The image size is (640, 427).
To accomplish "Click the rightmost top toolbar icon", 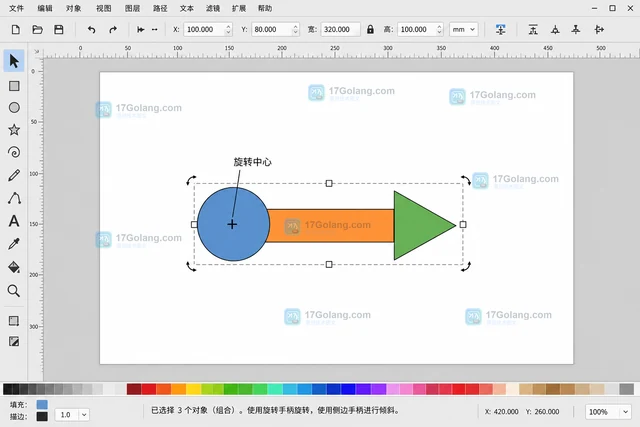I will [x=599, y=29].
